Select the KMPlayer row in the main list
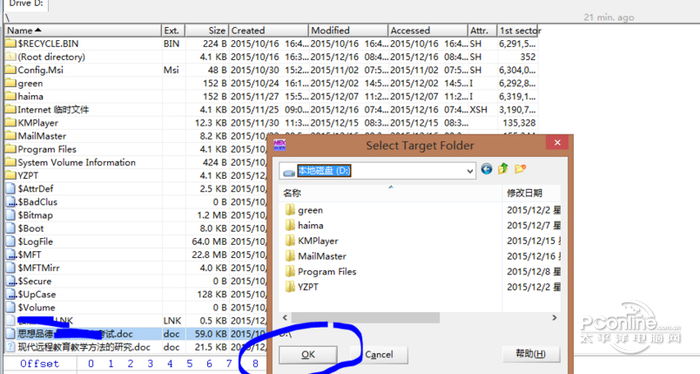Viewport: 700px width, 374px height. 271,123
